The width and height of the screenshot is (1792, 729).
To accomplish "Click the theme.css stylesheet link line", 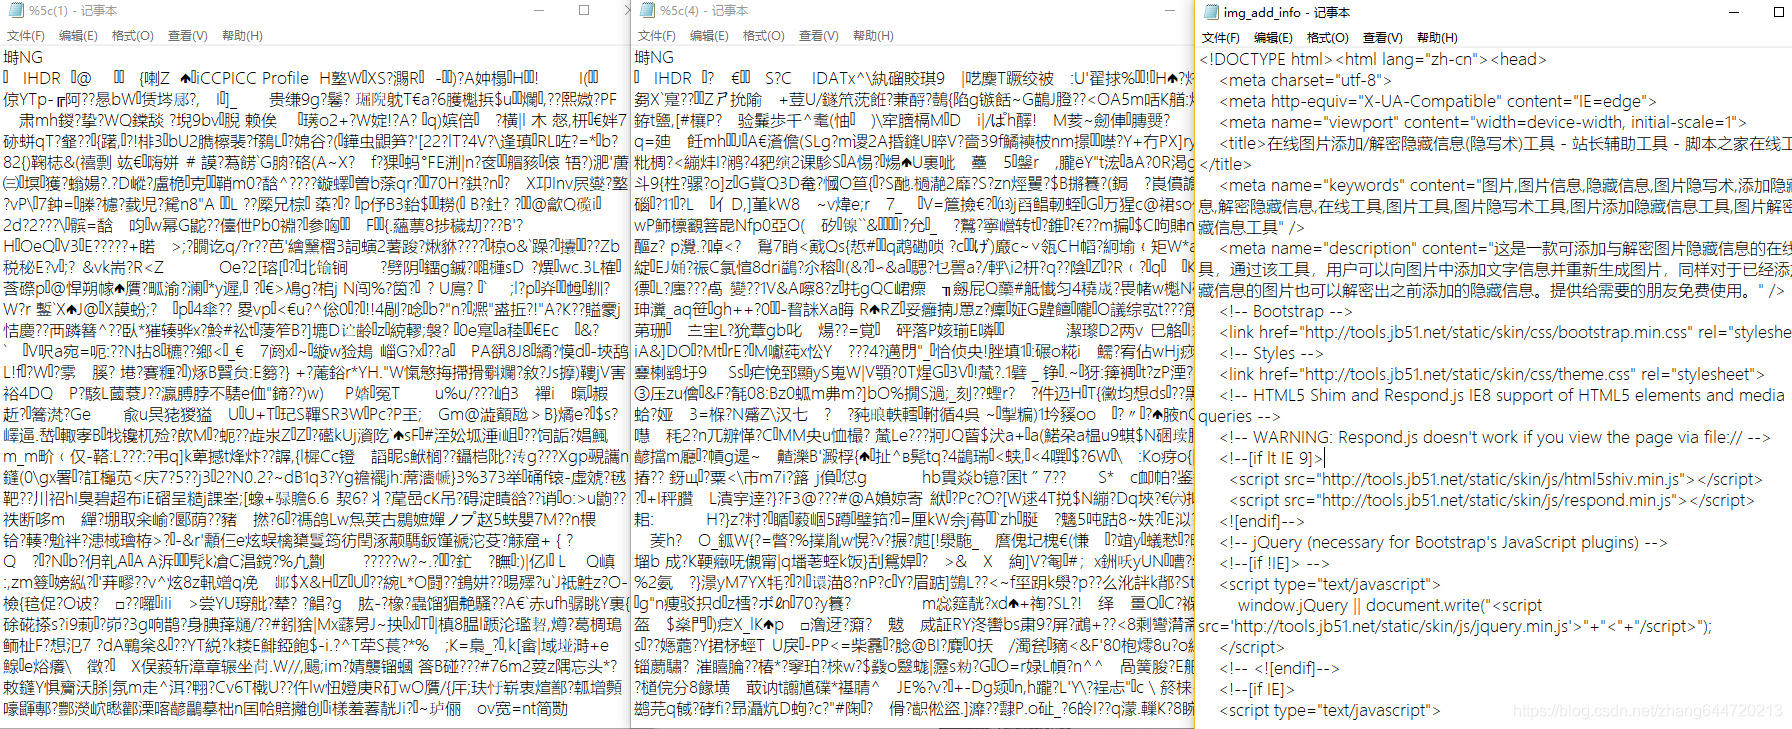I will tap(1492, 374).
